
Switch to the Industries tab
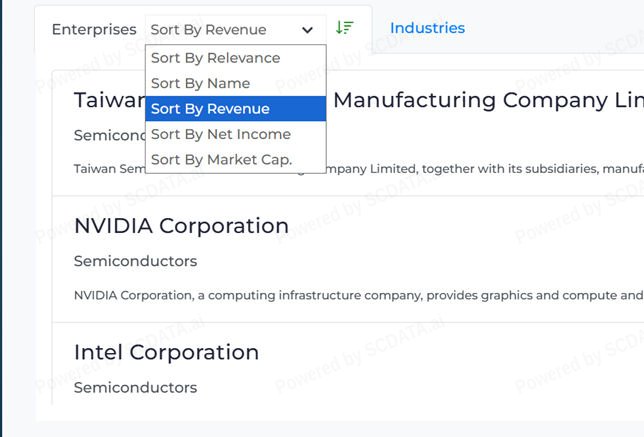(x=427, y=28)
